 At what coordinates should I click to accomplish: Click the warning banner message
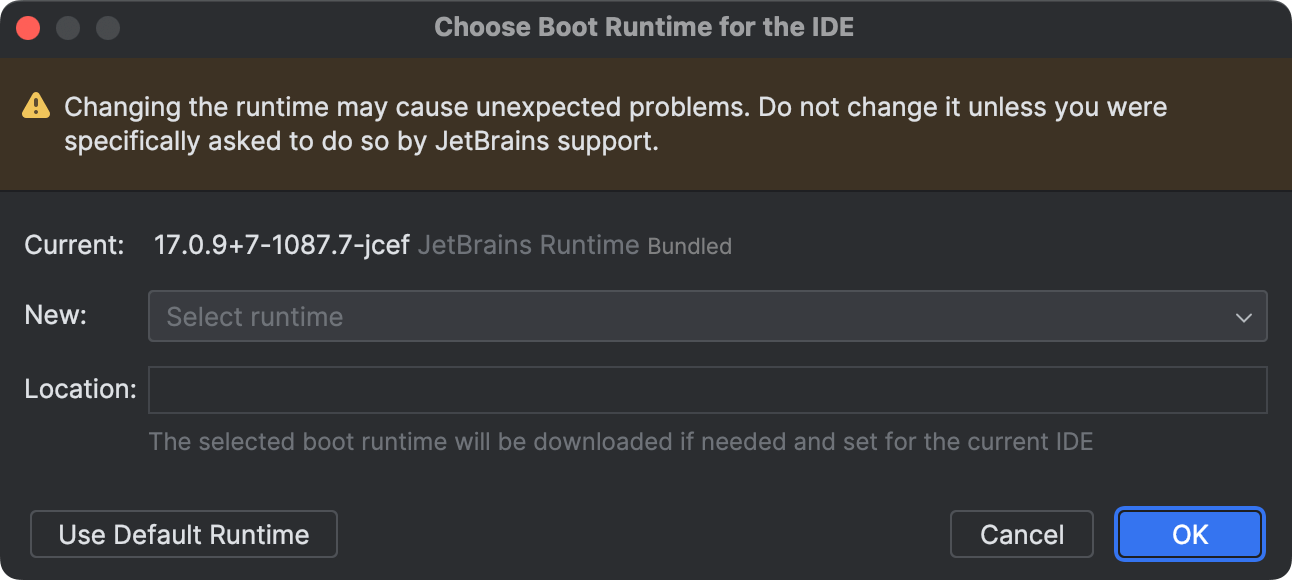click(616, 123)
